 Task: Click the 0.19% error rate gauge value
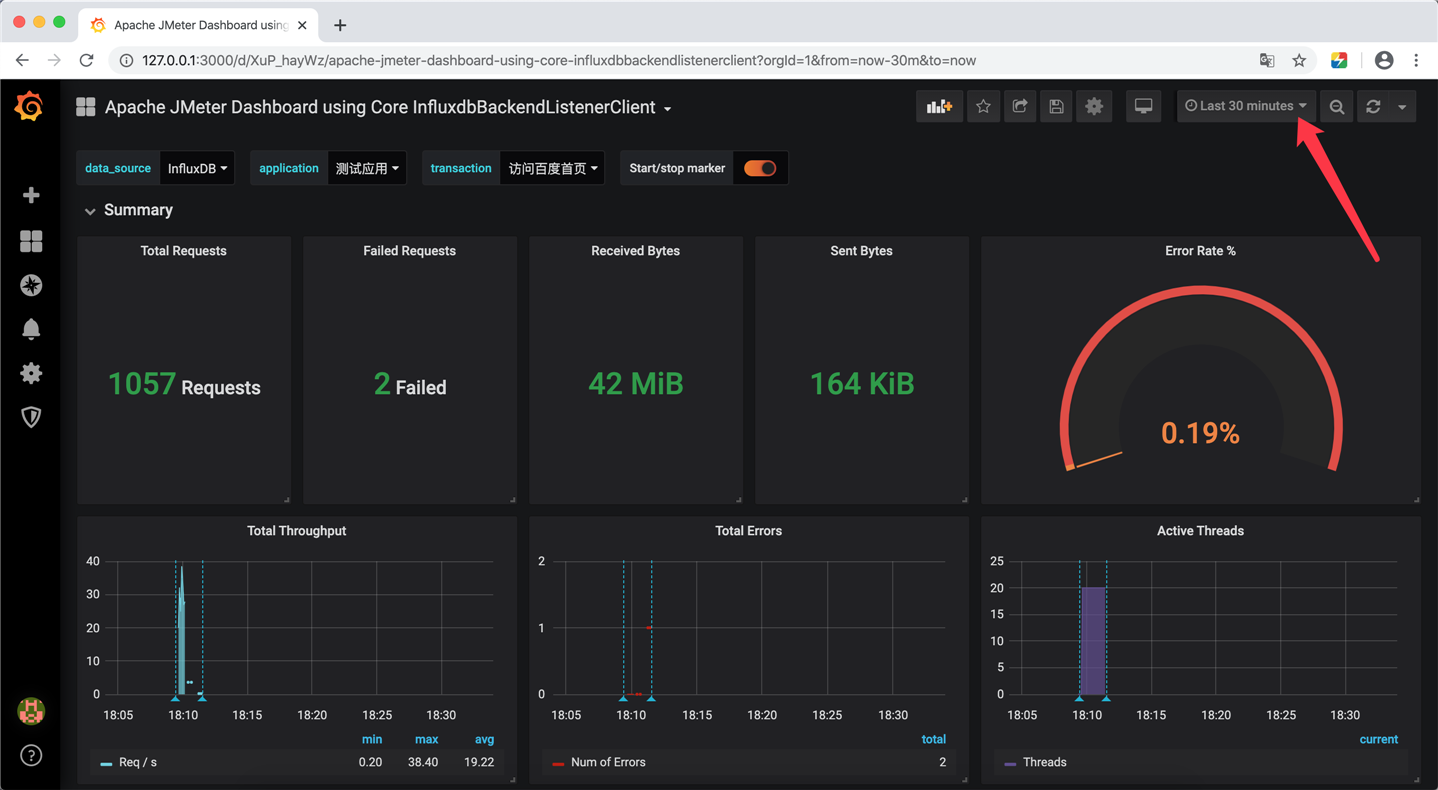(x=1200, y=433)
